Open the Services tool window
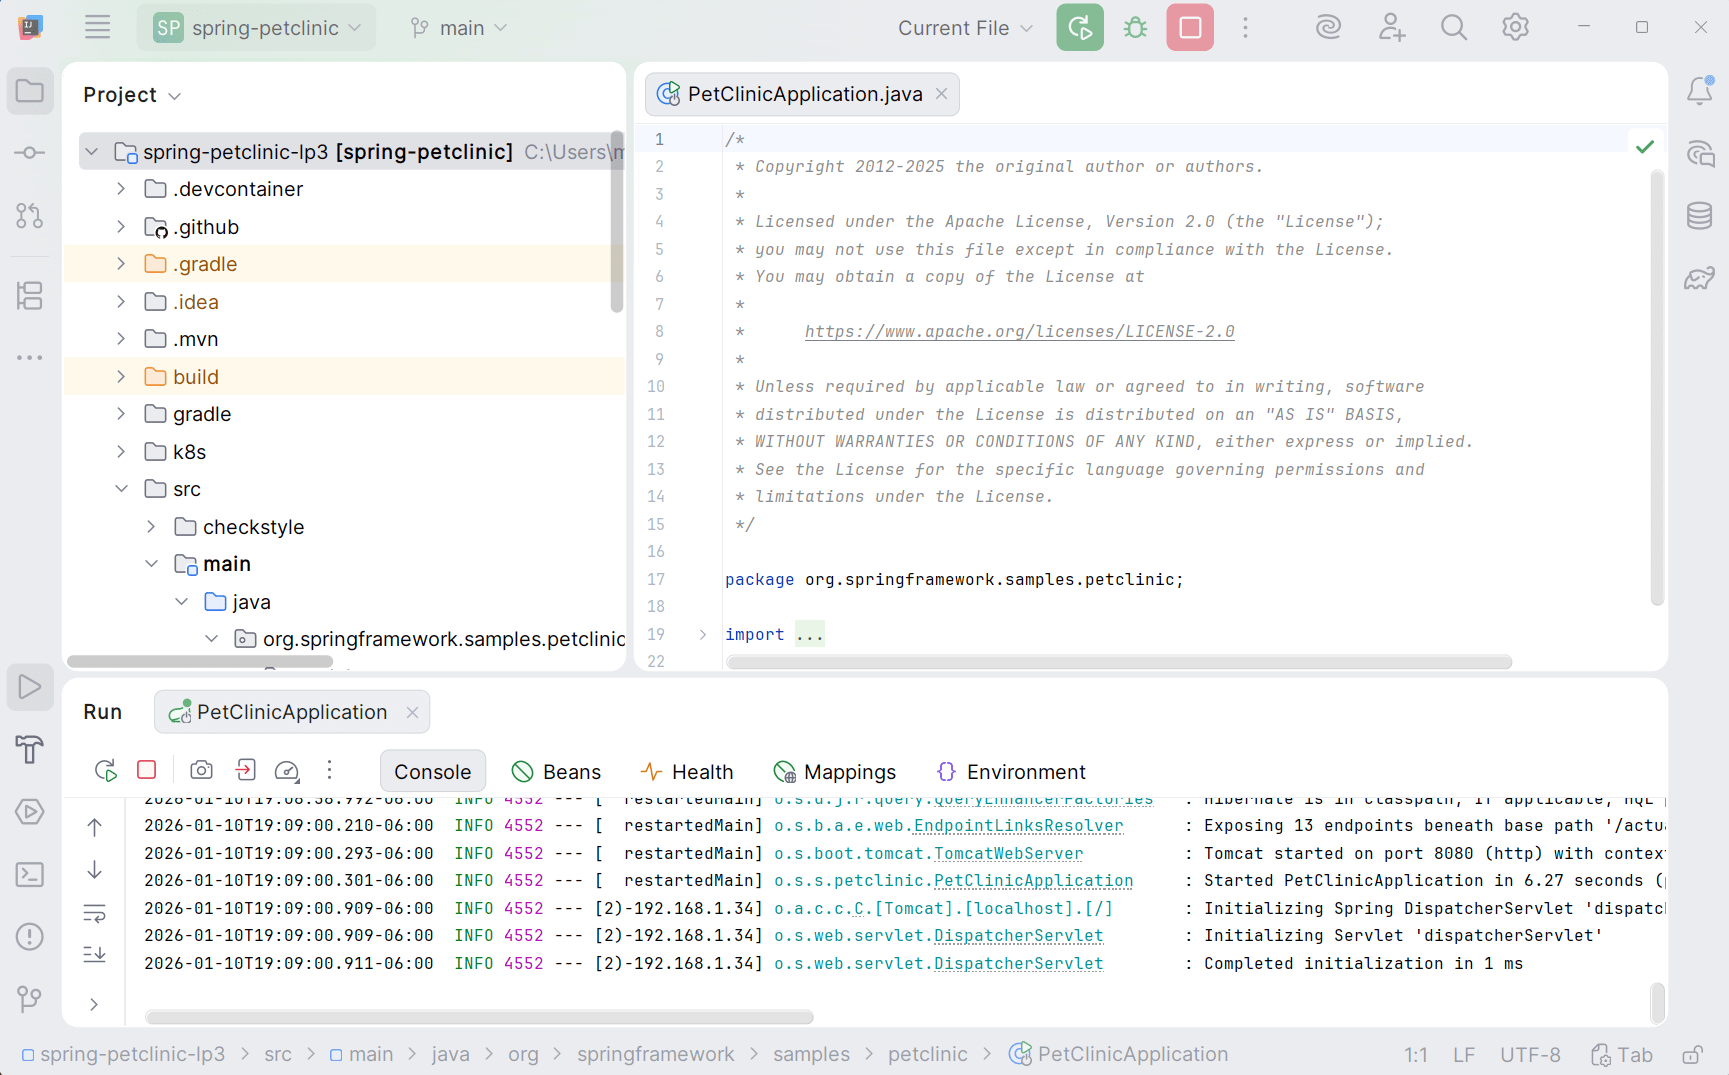 tap(30, 811)
